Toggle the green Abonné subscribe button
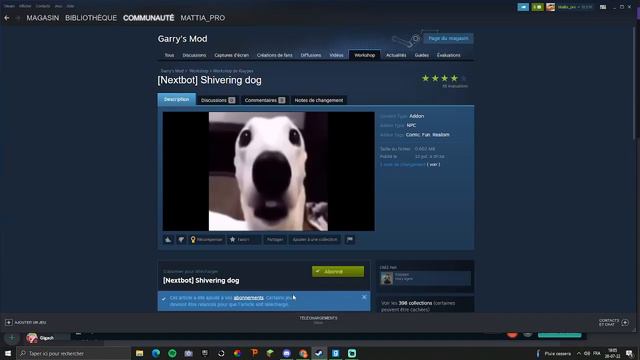Viewport: 640px width, 360px height. (x=338, y=271)
